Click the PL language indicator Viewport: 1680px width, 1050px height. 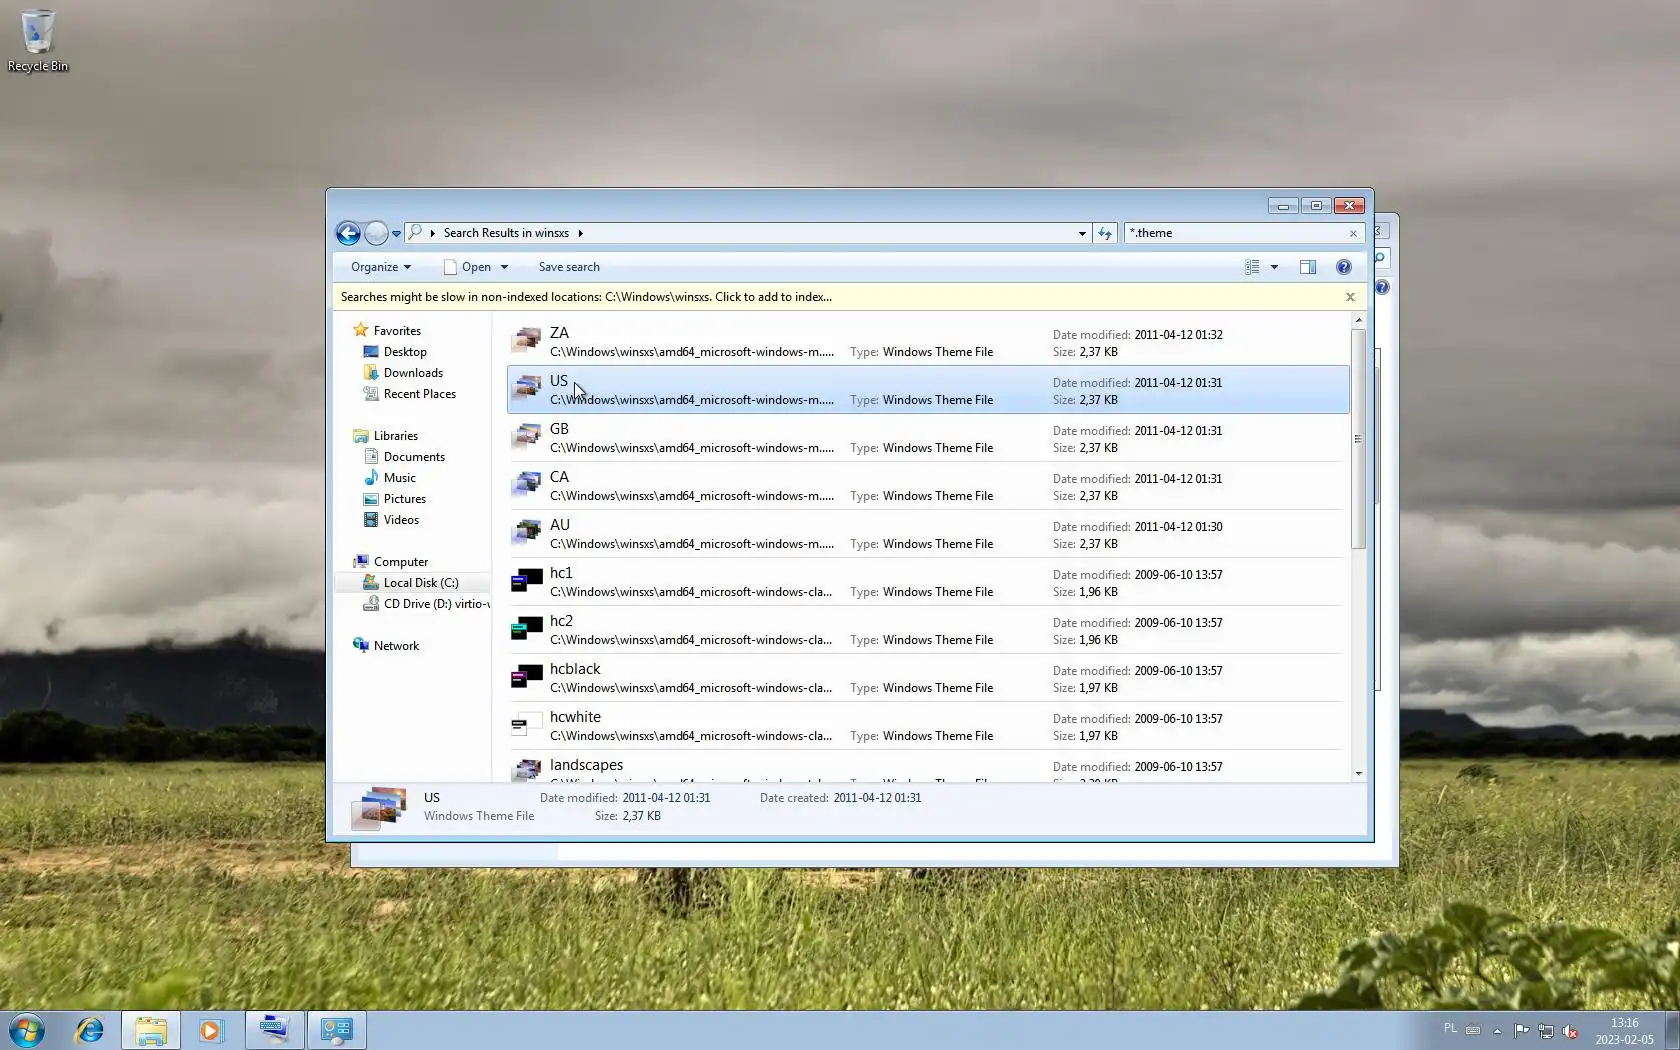(1450, 1028)
